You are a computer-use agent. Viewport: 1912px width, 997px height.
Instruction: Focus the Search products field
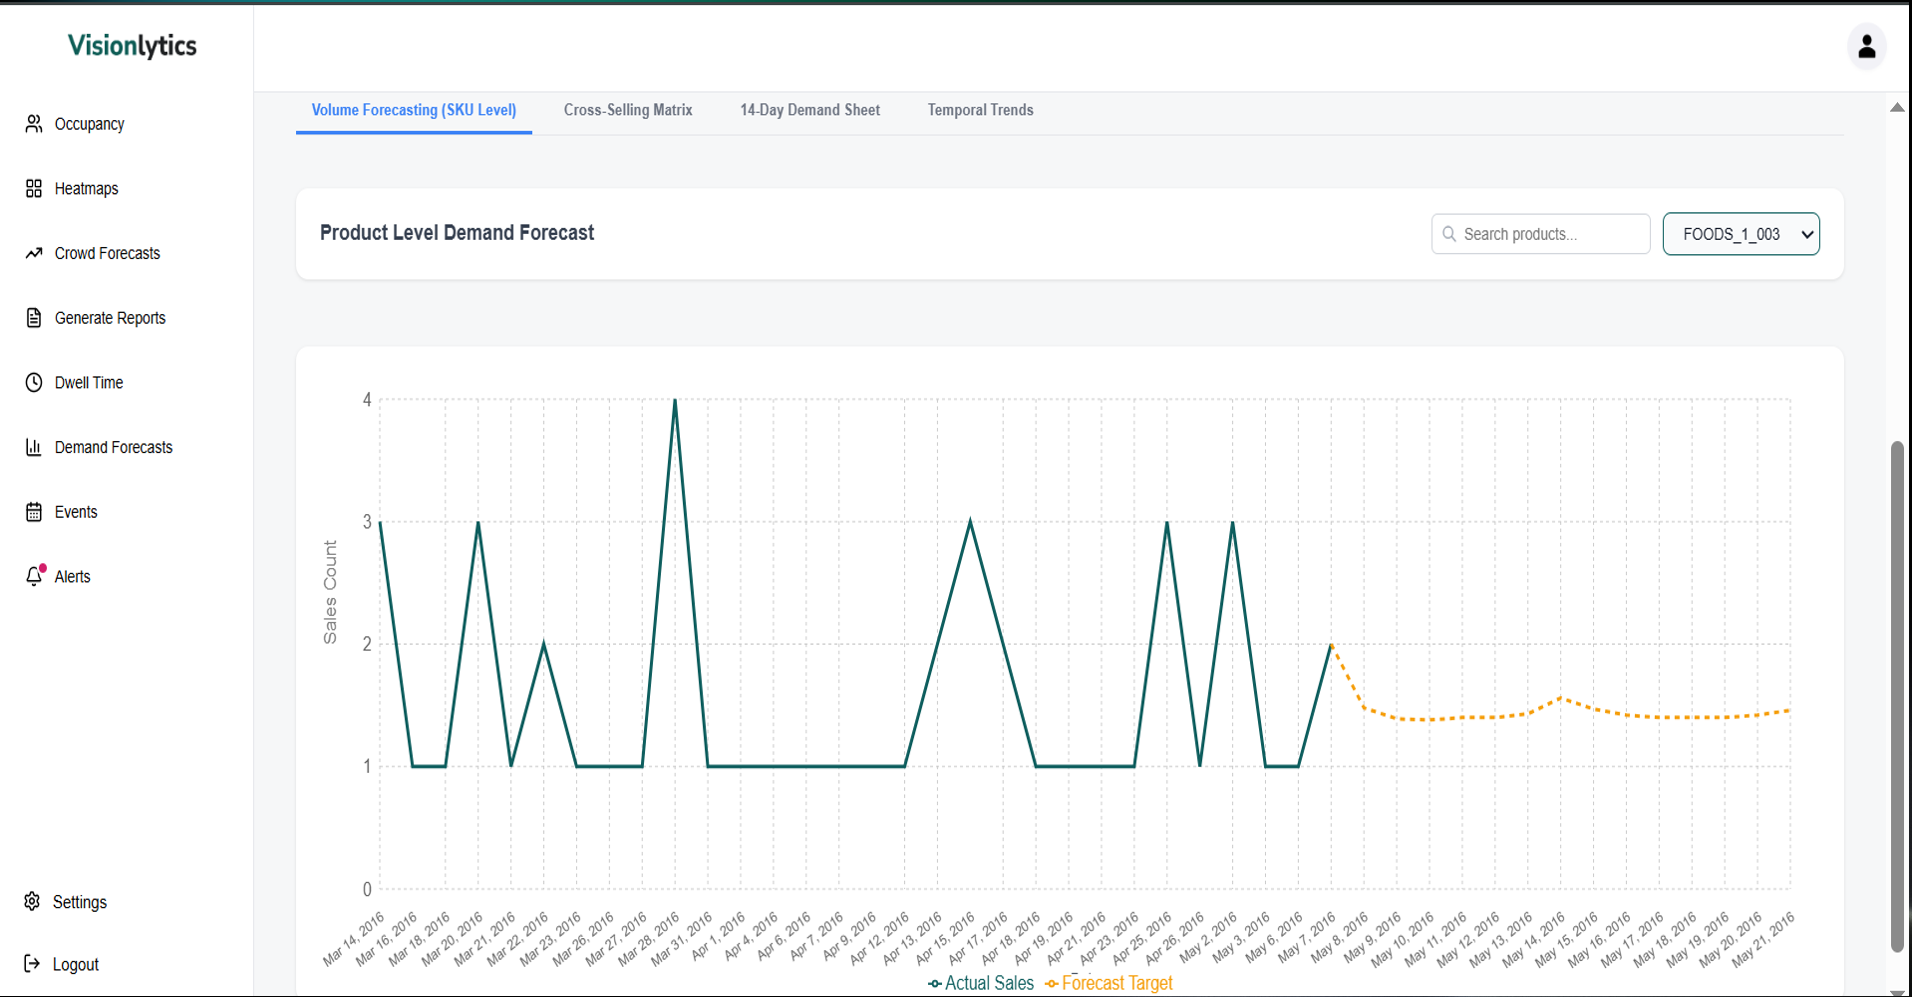1540,234
